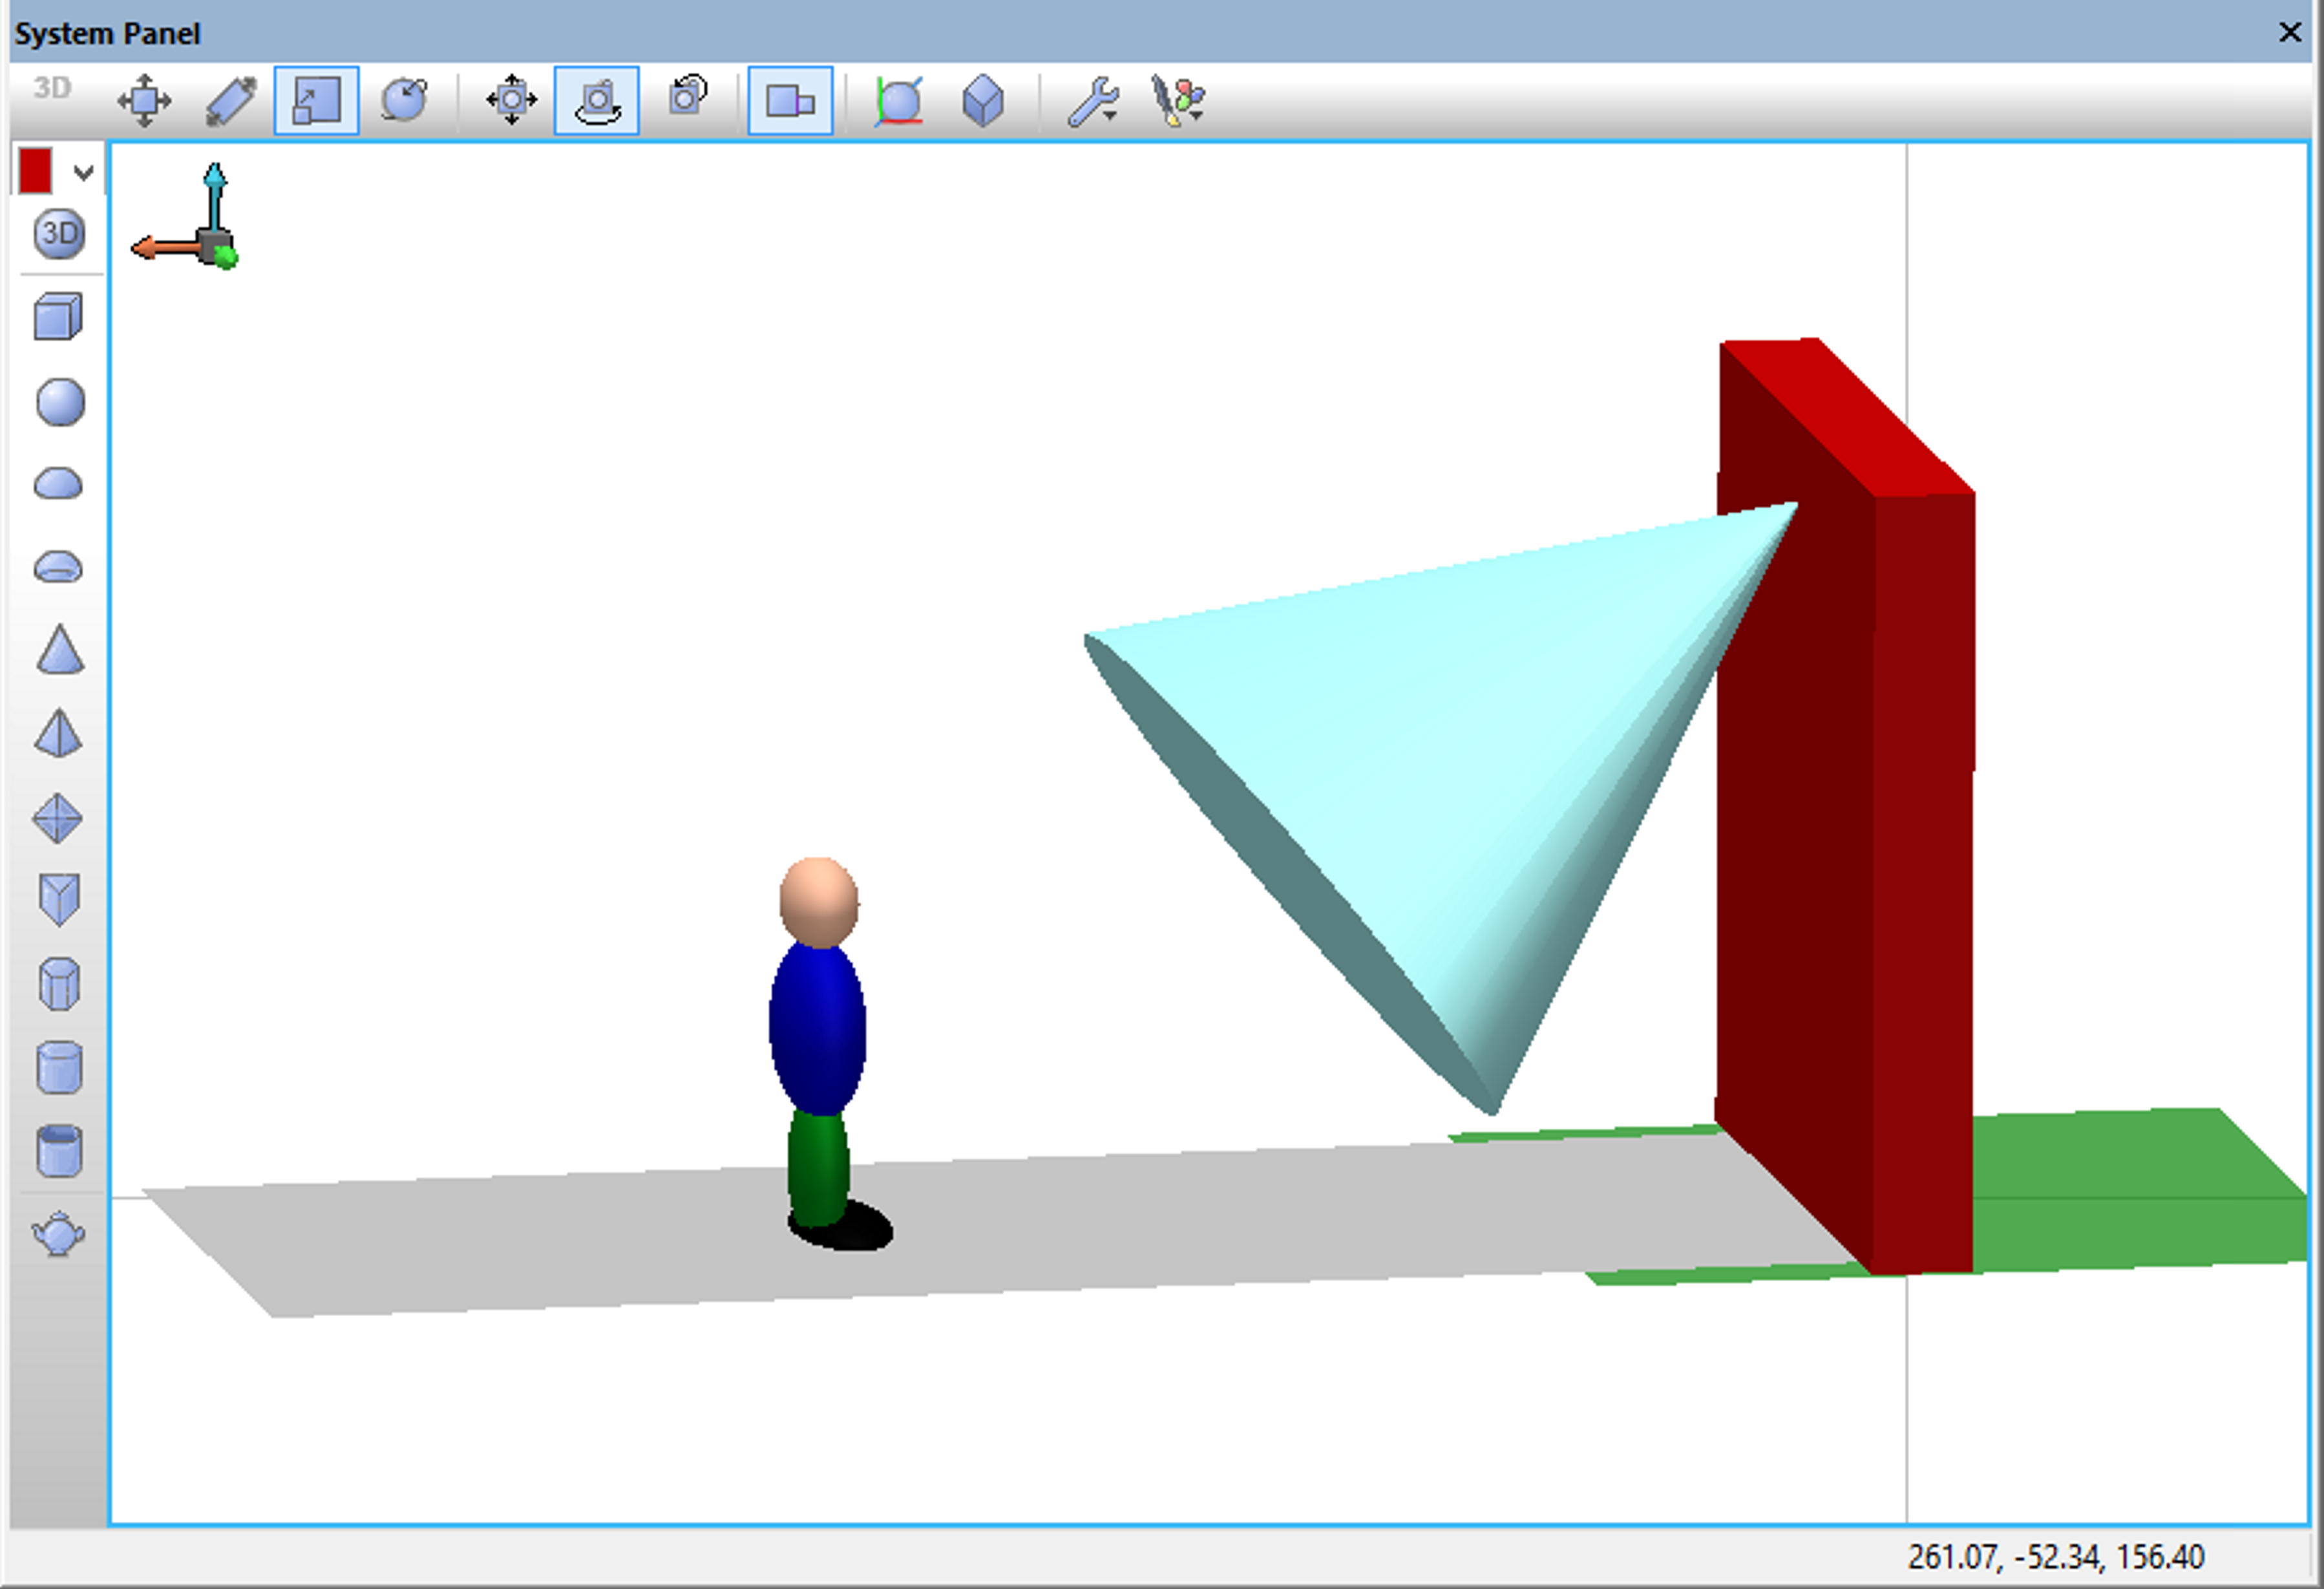Add a box shape from sidebar
The width and height of the screenshot is (2324, 1589).
click(x=58, y=317)
